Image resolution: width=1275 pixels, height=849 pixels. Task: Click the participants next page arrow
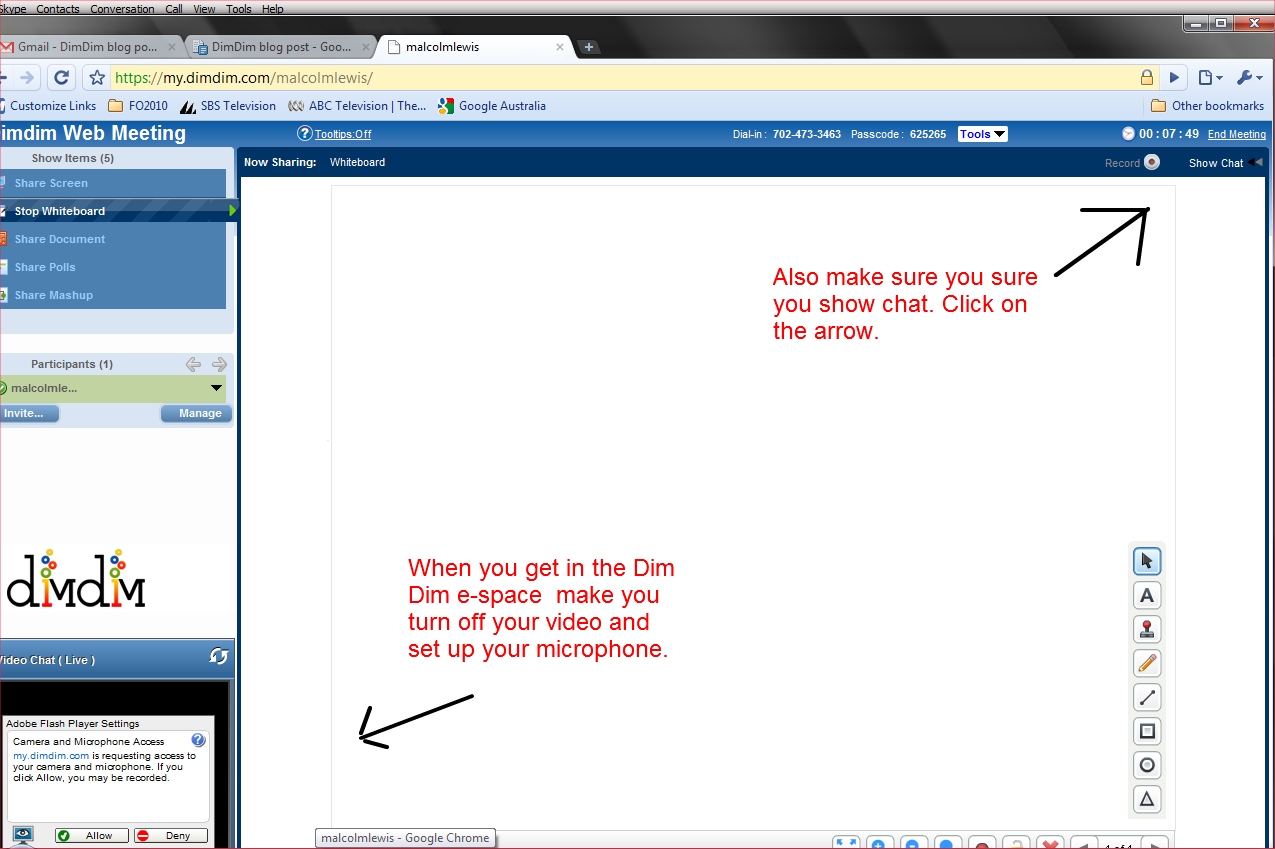[219, 365]
